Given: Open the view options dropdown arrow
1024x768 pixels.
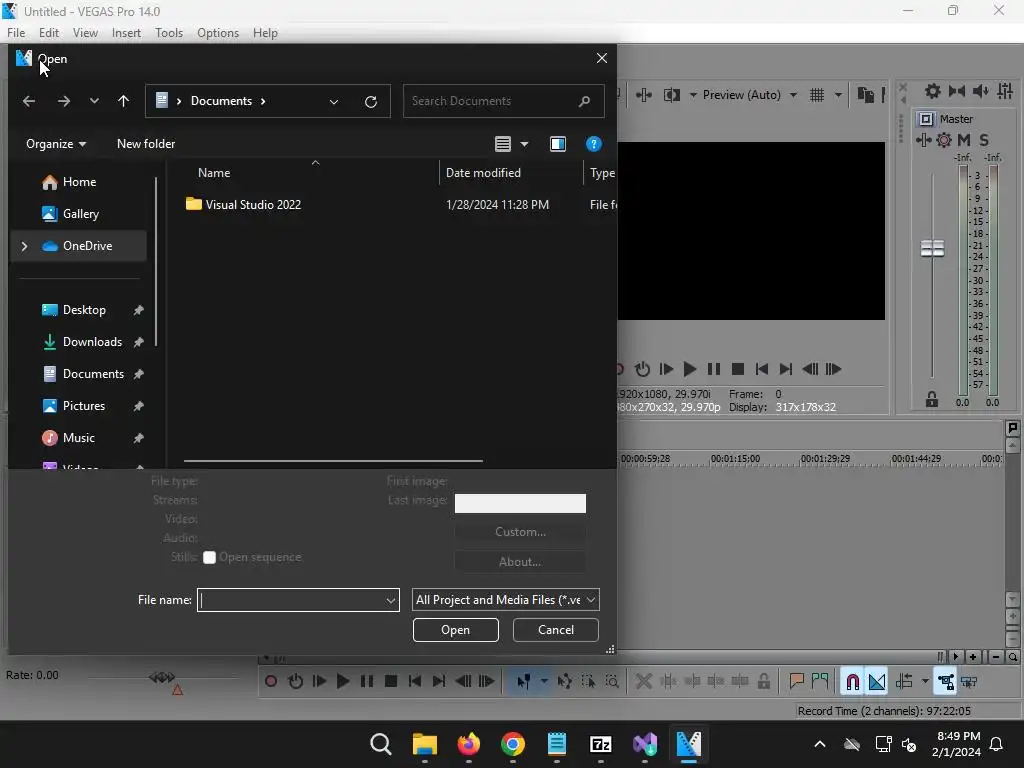Looking at the screenshot, I should tap(524, 144).
